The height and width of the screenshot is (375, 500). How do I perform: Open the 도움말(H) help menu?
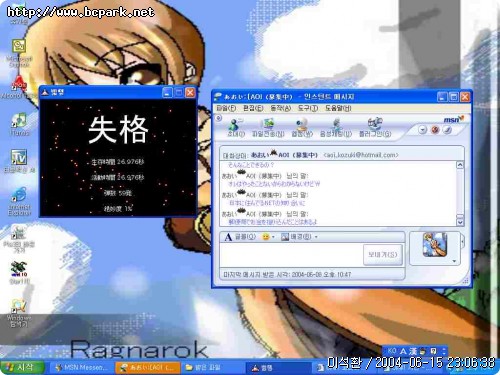click(338, 108)
